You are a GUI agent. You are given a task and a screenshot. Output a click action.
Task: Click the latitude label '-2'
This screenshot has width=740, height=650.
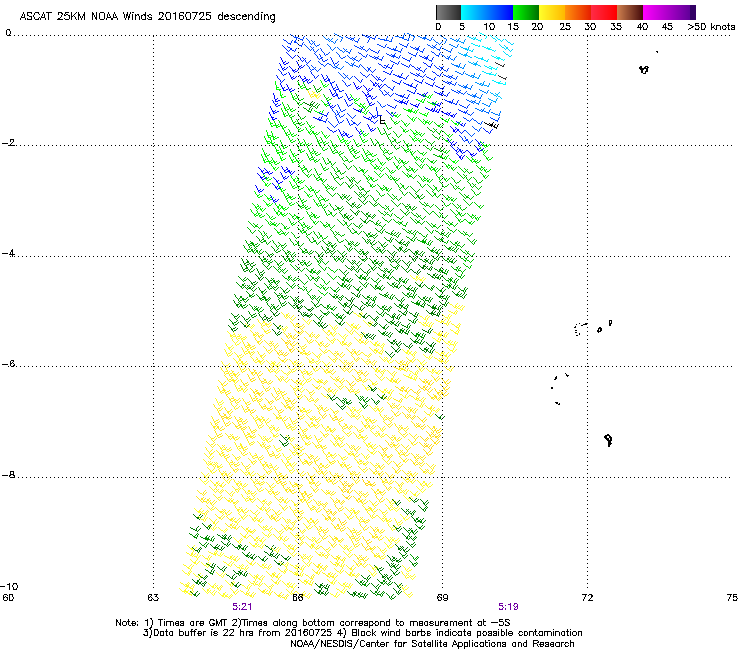tap(8, 143)
